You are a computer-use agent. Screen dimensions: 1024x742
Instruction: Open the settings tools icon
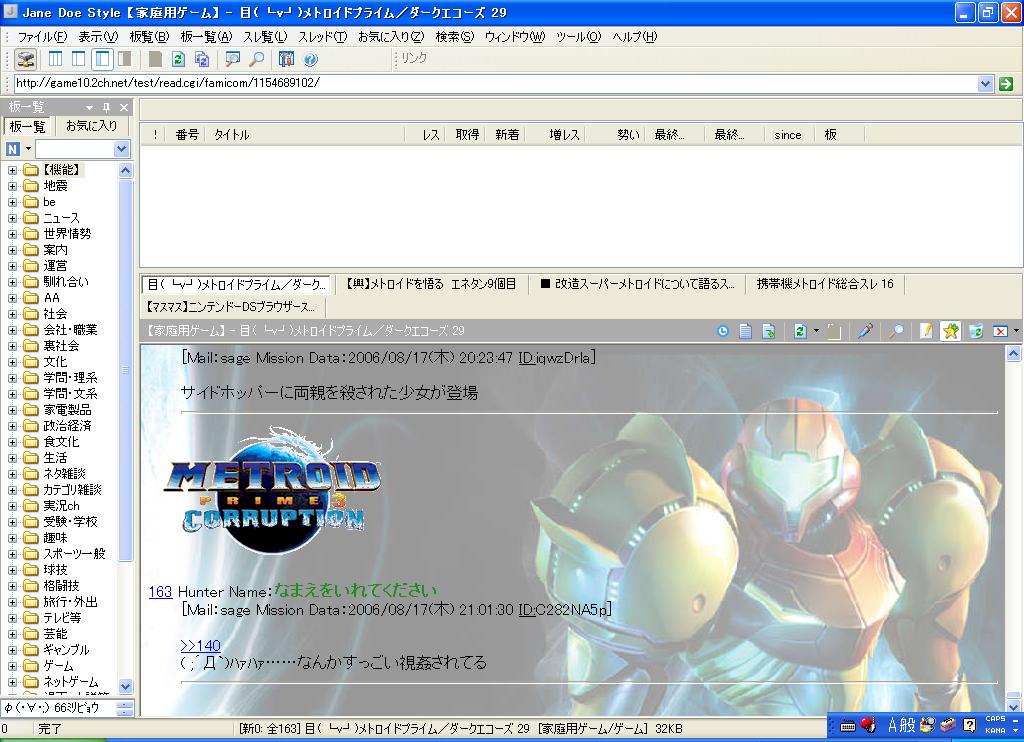pos(286,59)
